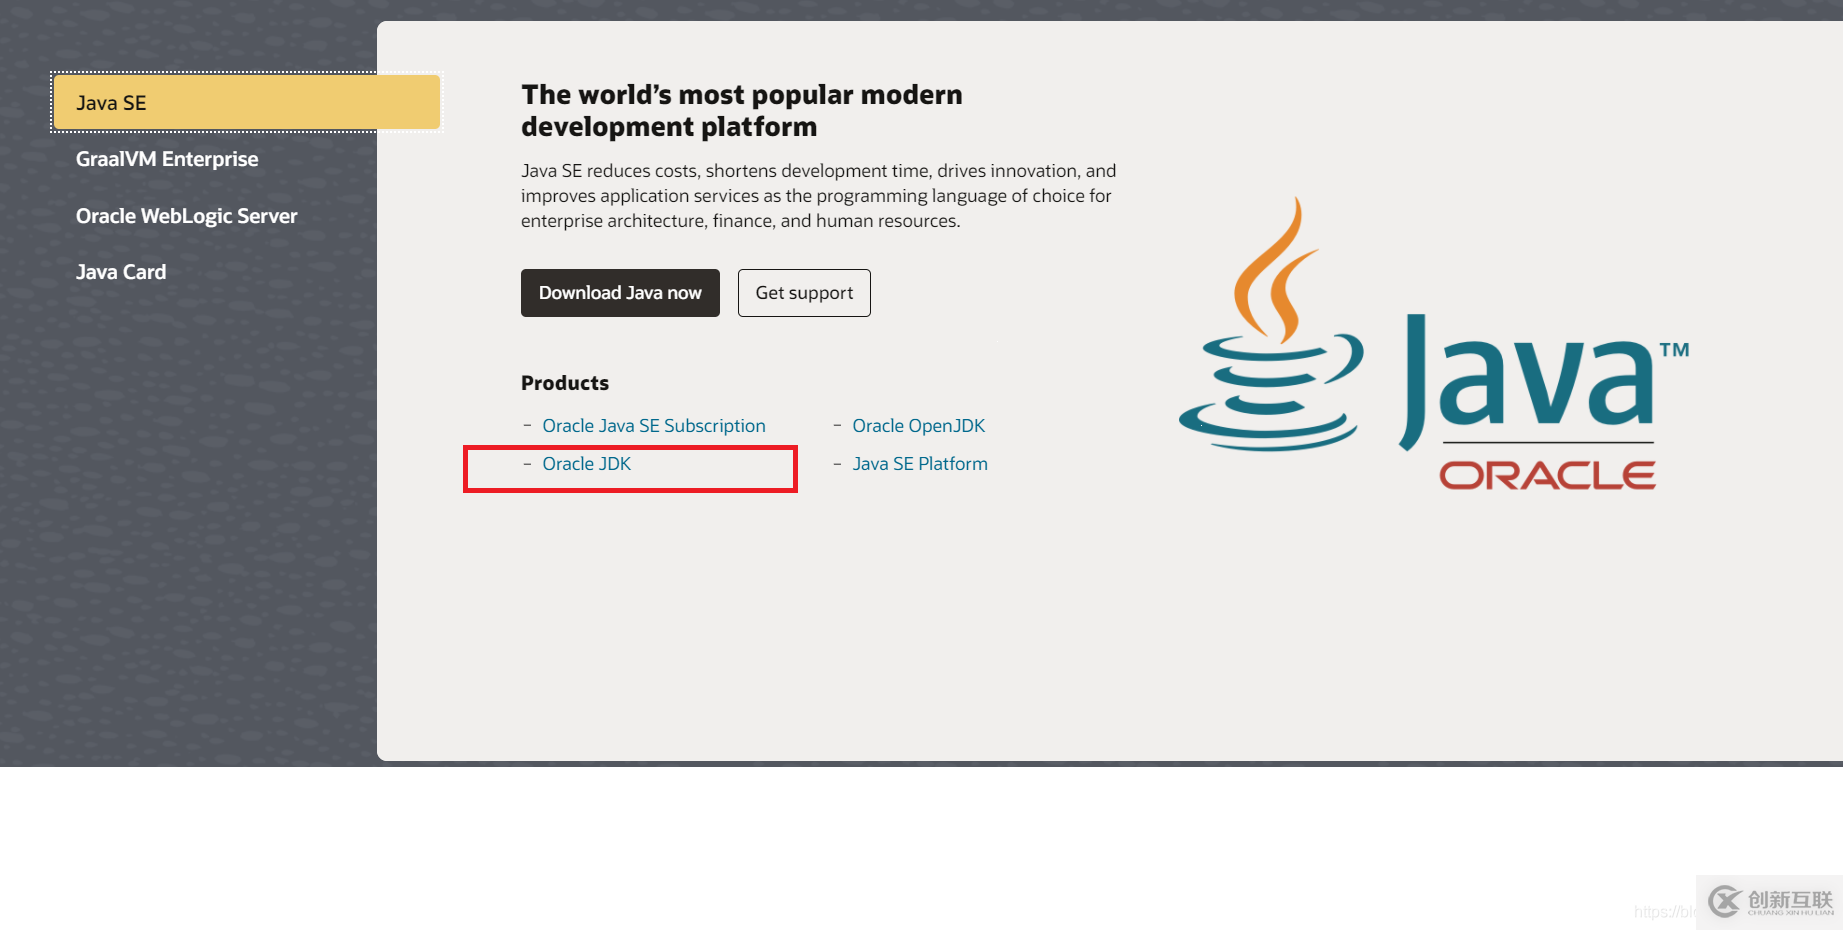Click the Get support button
Image resolution: width=1843 pixels, height=930 pixels.
pyautogui.click(x=804, y=293)
